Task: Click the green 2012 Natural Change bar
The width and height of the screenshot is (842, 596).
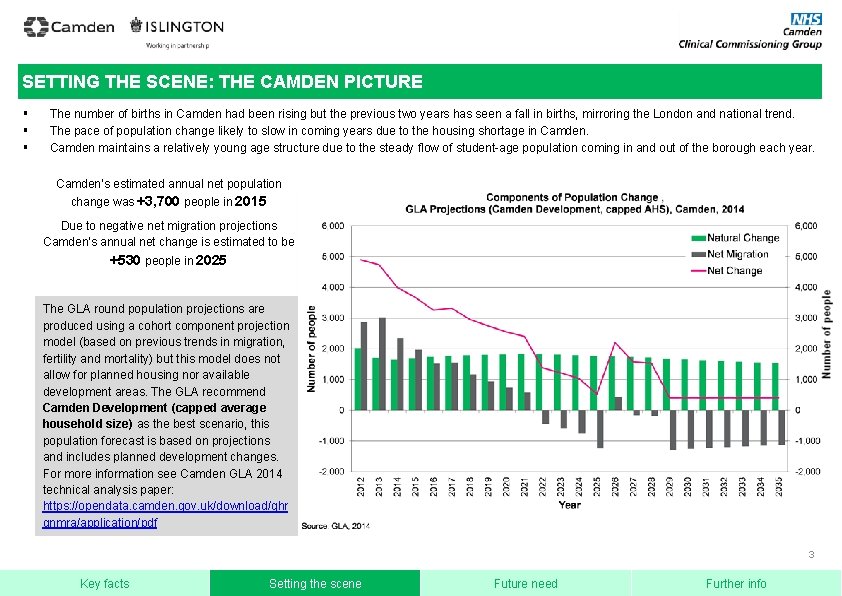Action: click(x=358, y=379)
